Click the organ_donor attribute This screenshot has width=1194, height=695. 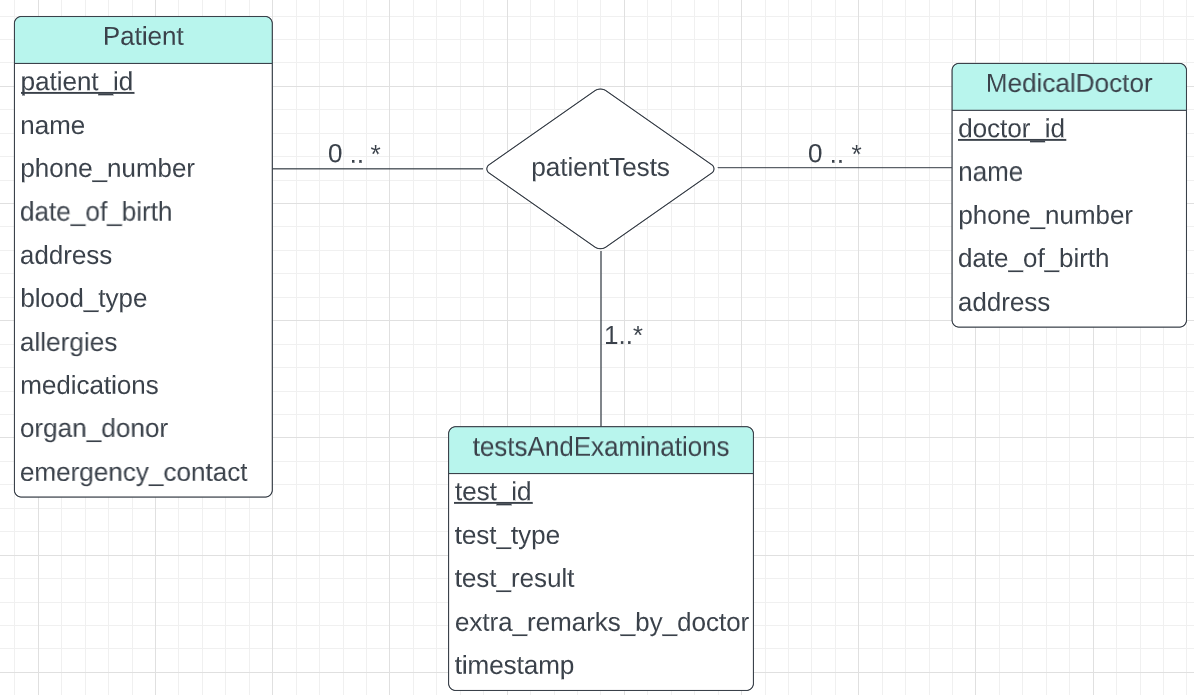point(94,429)
